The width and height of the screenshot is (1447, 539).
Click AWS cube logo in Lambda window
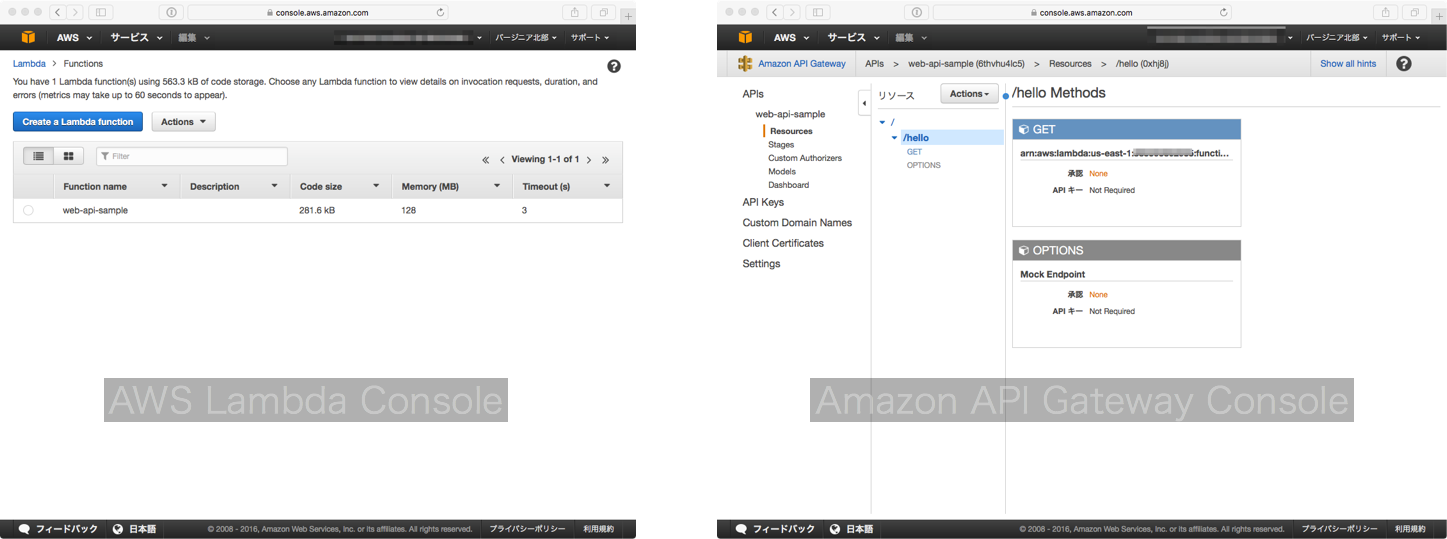[28, 37]
